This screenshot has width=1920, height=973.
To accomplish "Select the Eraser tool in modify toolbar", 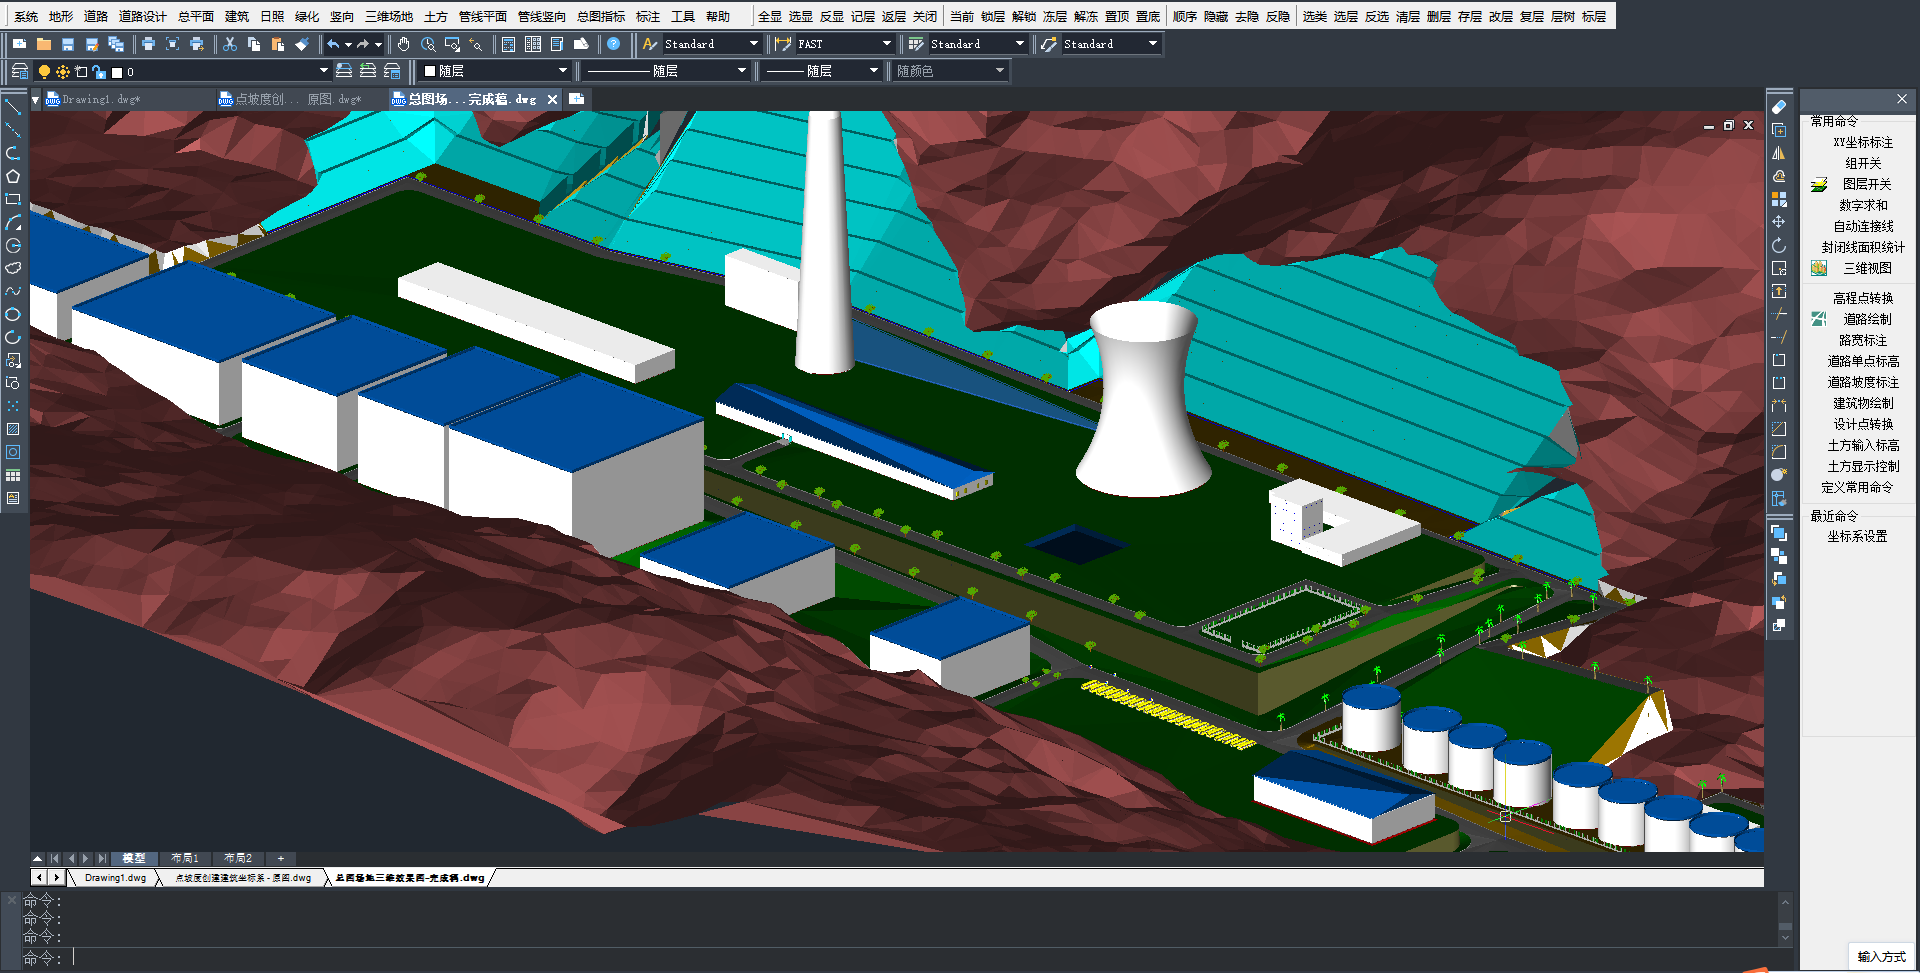I will [1778, 107].
